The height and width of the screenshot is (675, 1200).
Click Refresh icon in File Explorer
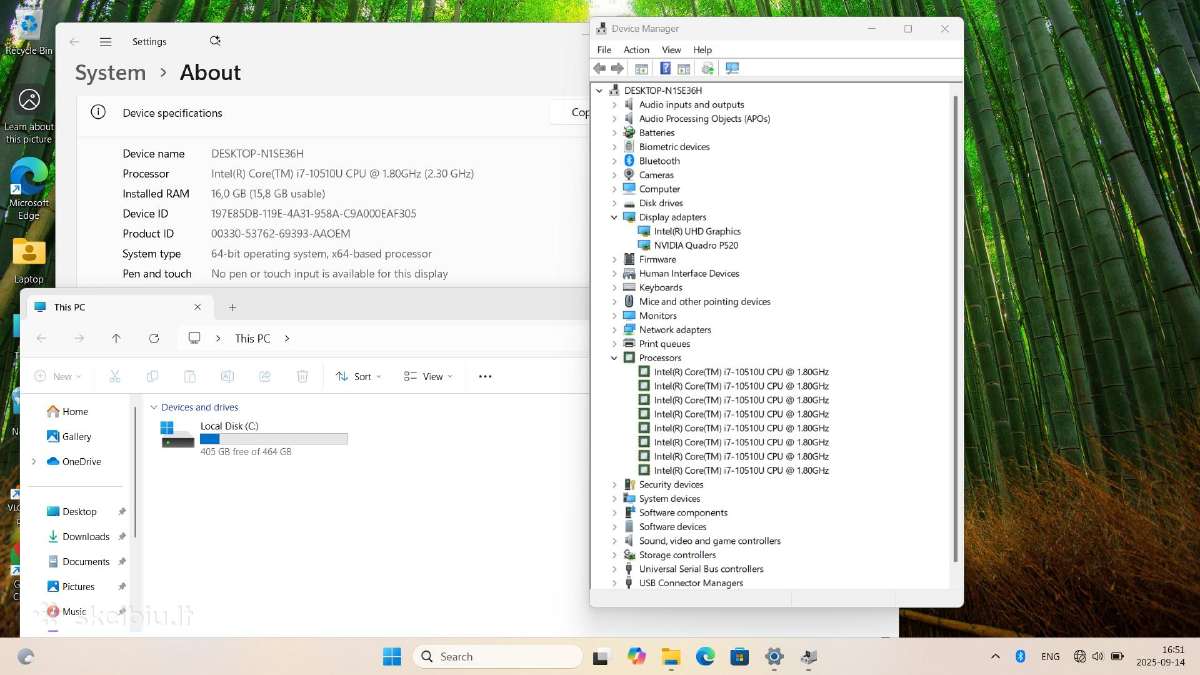[154, 338]
